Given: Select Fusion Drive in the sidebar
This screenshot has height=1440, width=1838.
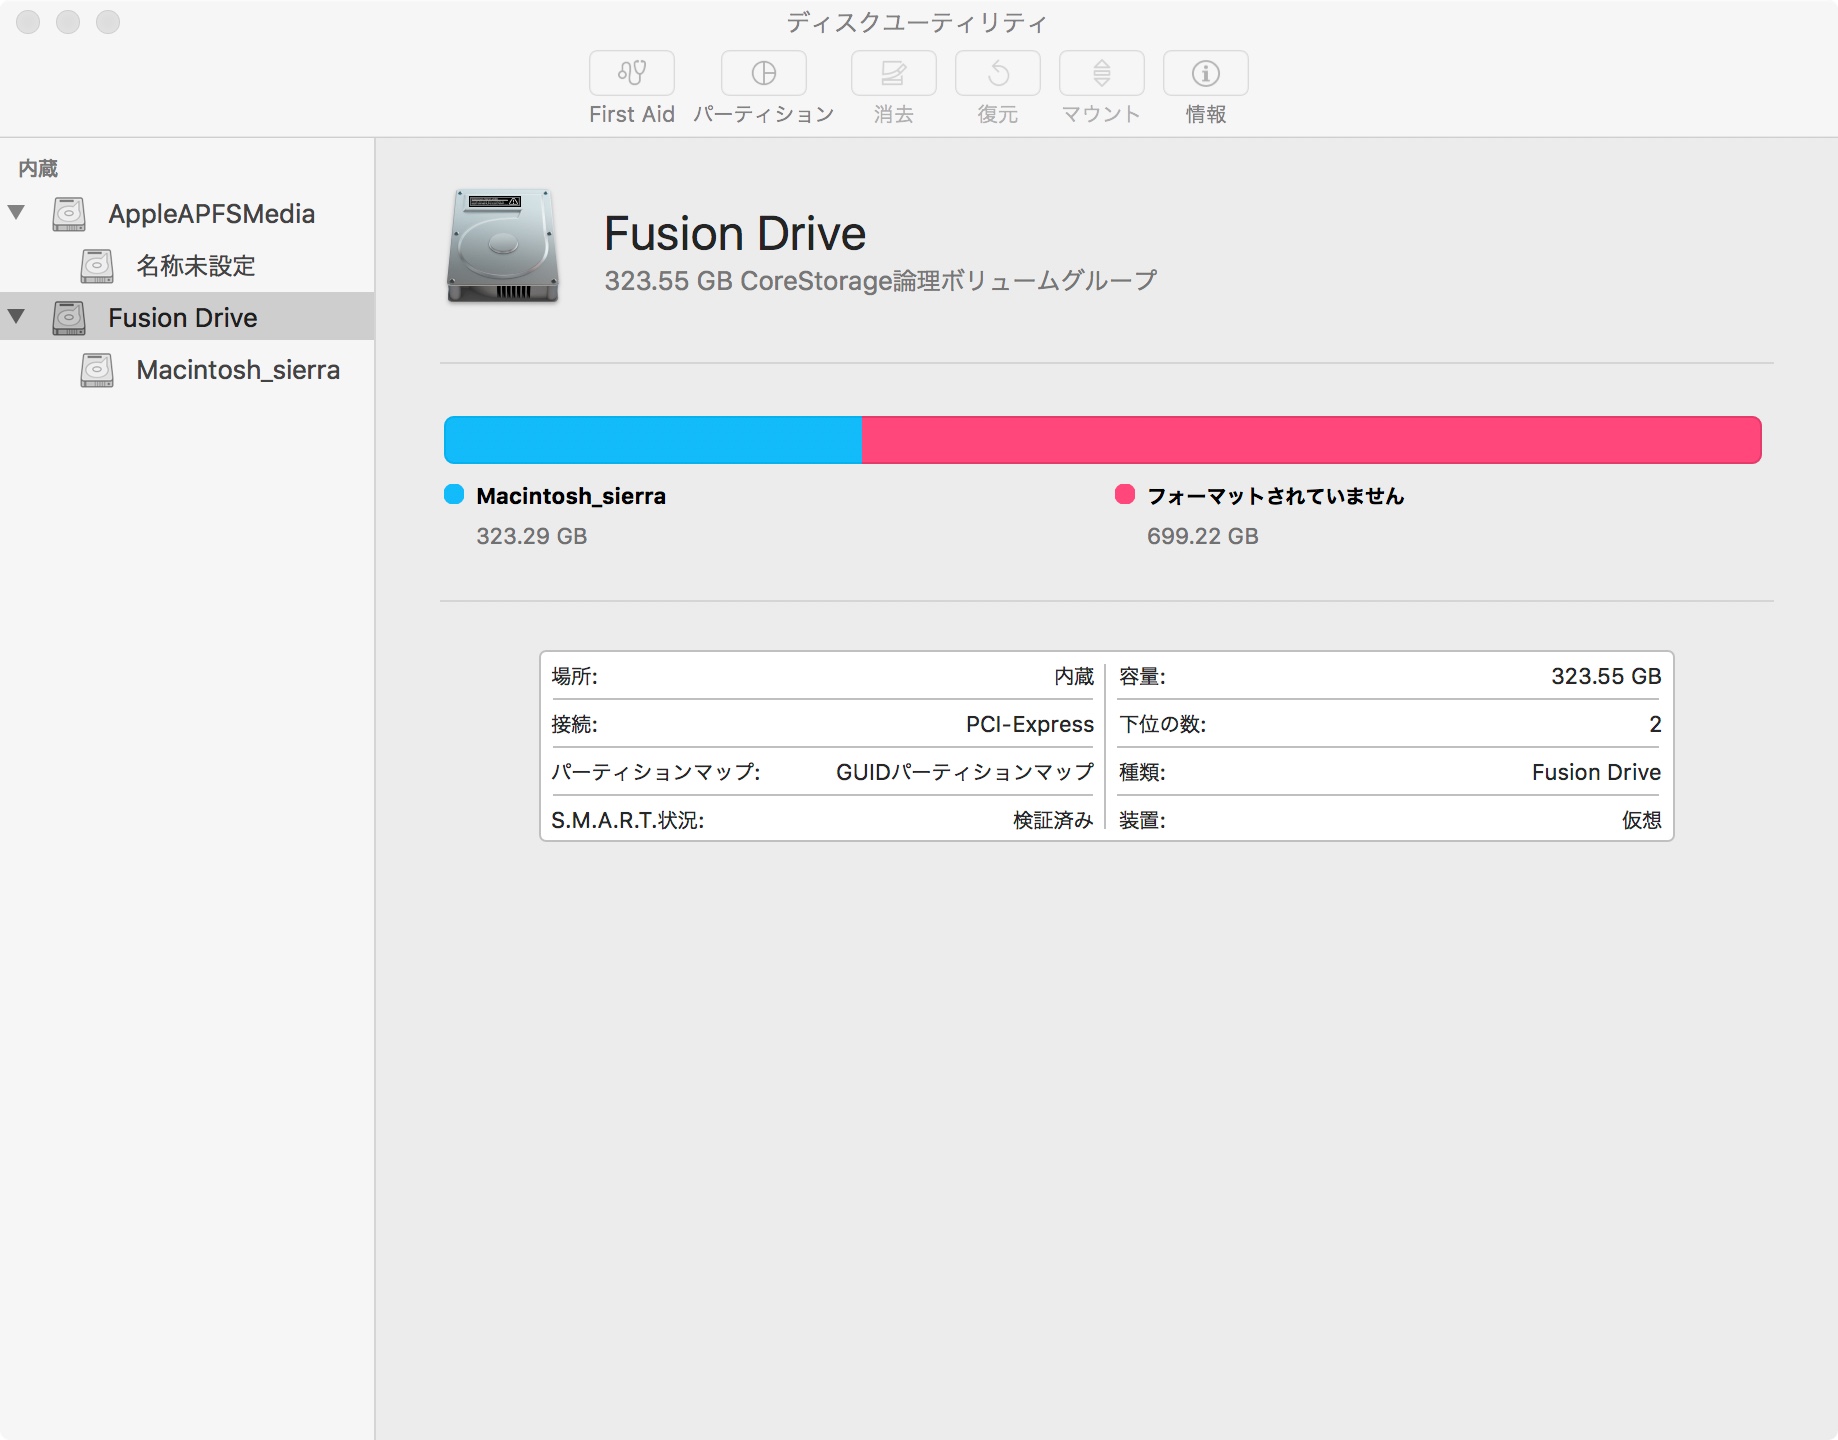Looking at the screenshot, I should coord(183,318).
